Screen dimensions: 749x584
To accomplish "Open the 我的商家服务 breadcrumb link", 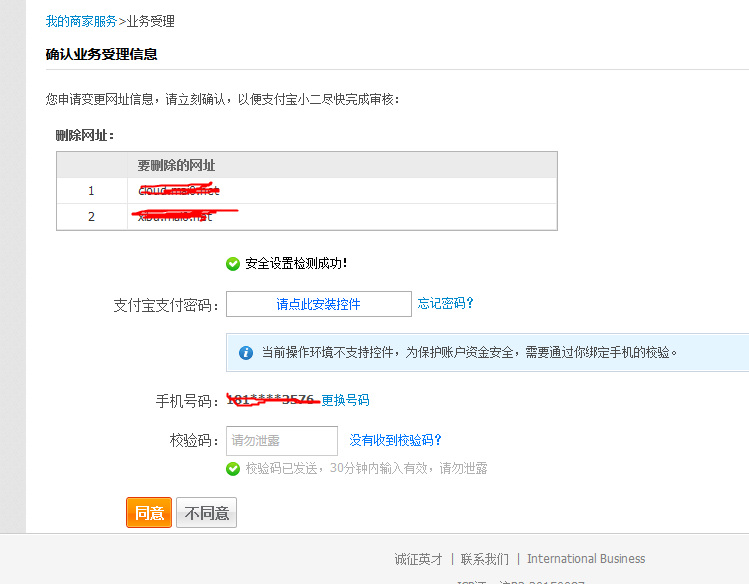I will (81, 21).
